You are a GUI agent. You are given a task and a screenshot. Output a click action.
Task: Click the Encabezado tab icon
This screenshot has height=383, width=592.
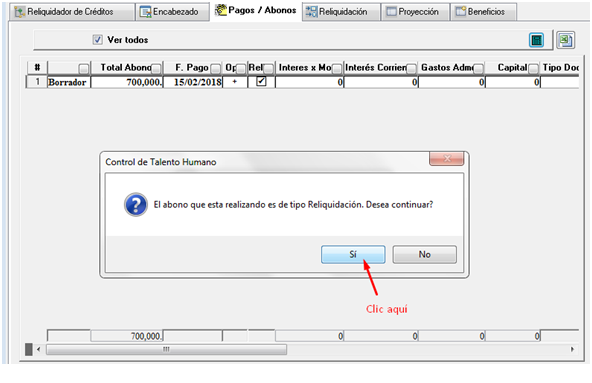pyautogui.click(x=145, y=12)
